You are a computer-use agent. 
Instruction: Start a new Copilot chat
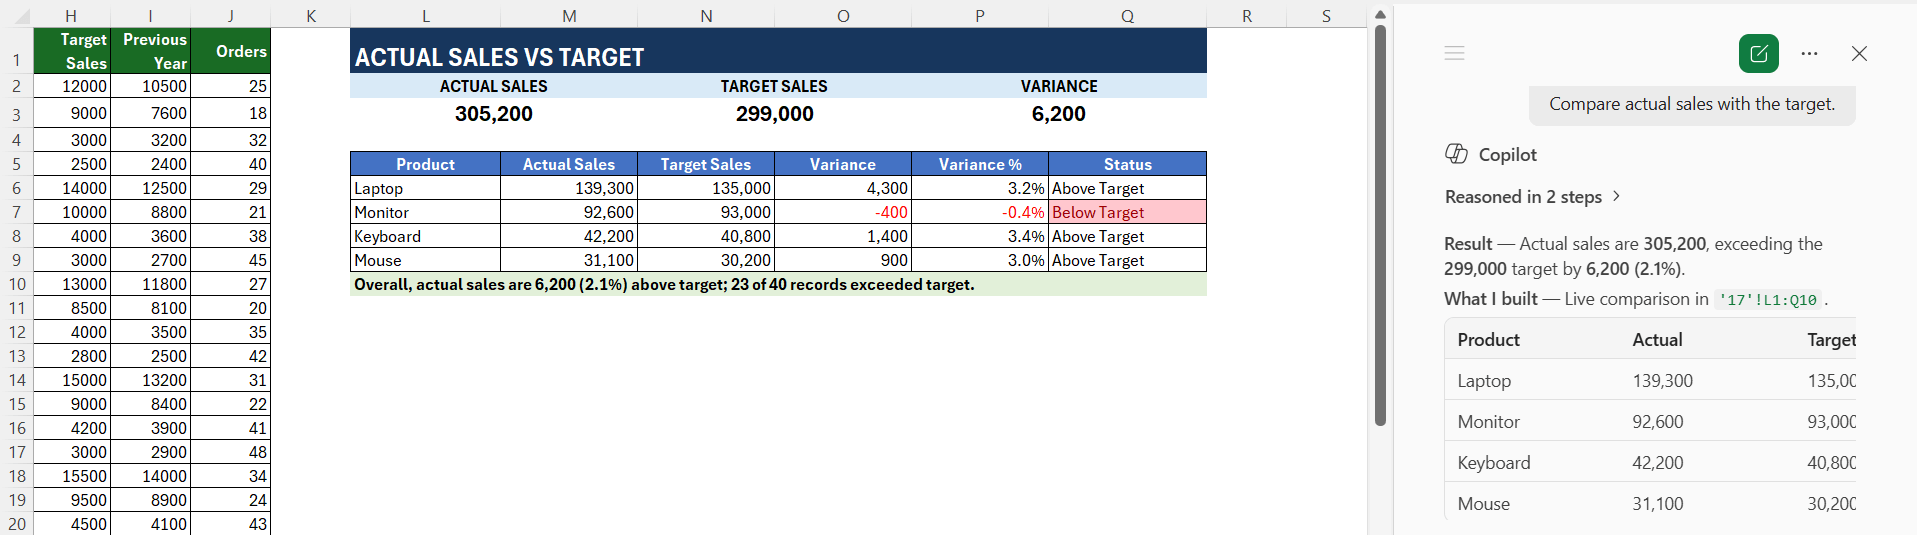1759,53
